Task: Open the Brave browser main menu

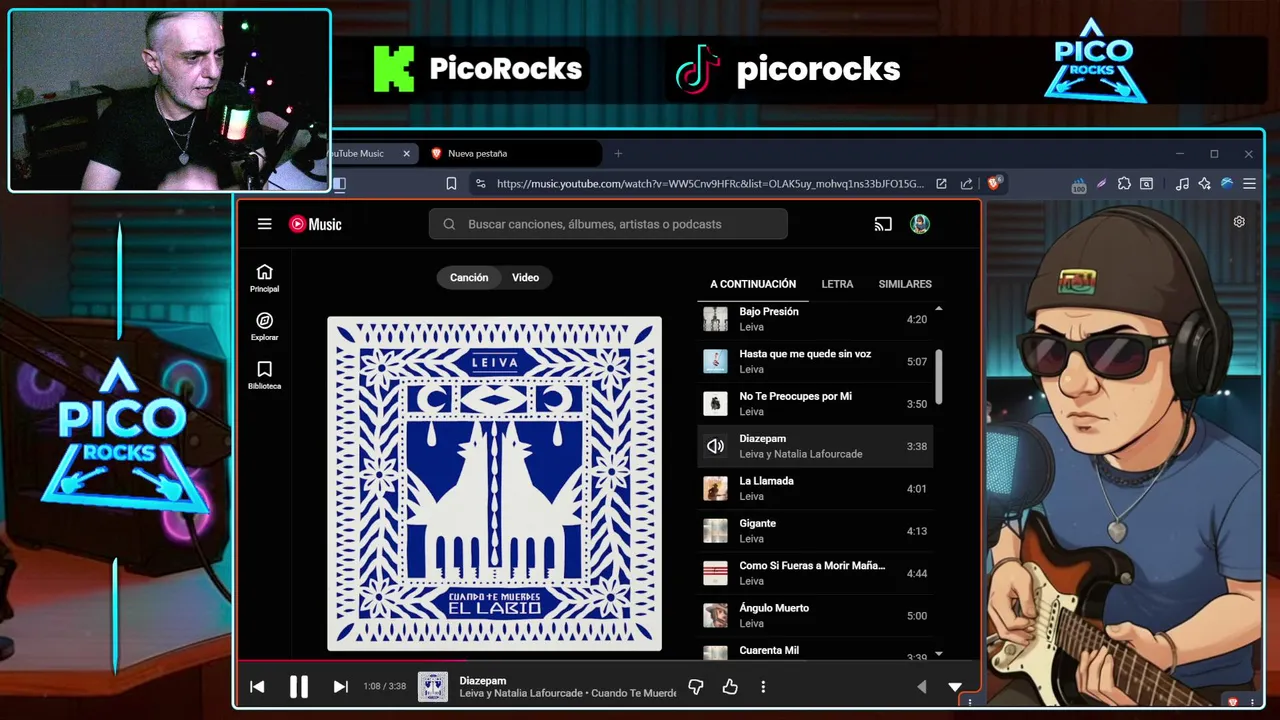Action: click(x=1249, y=184)
